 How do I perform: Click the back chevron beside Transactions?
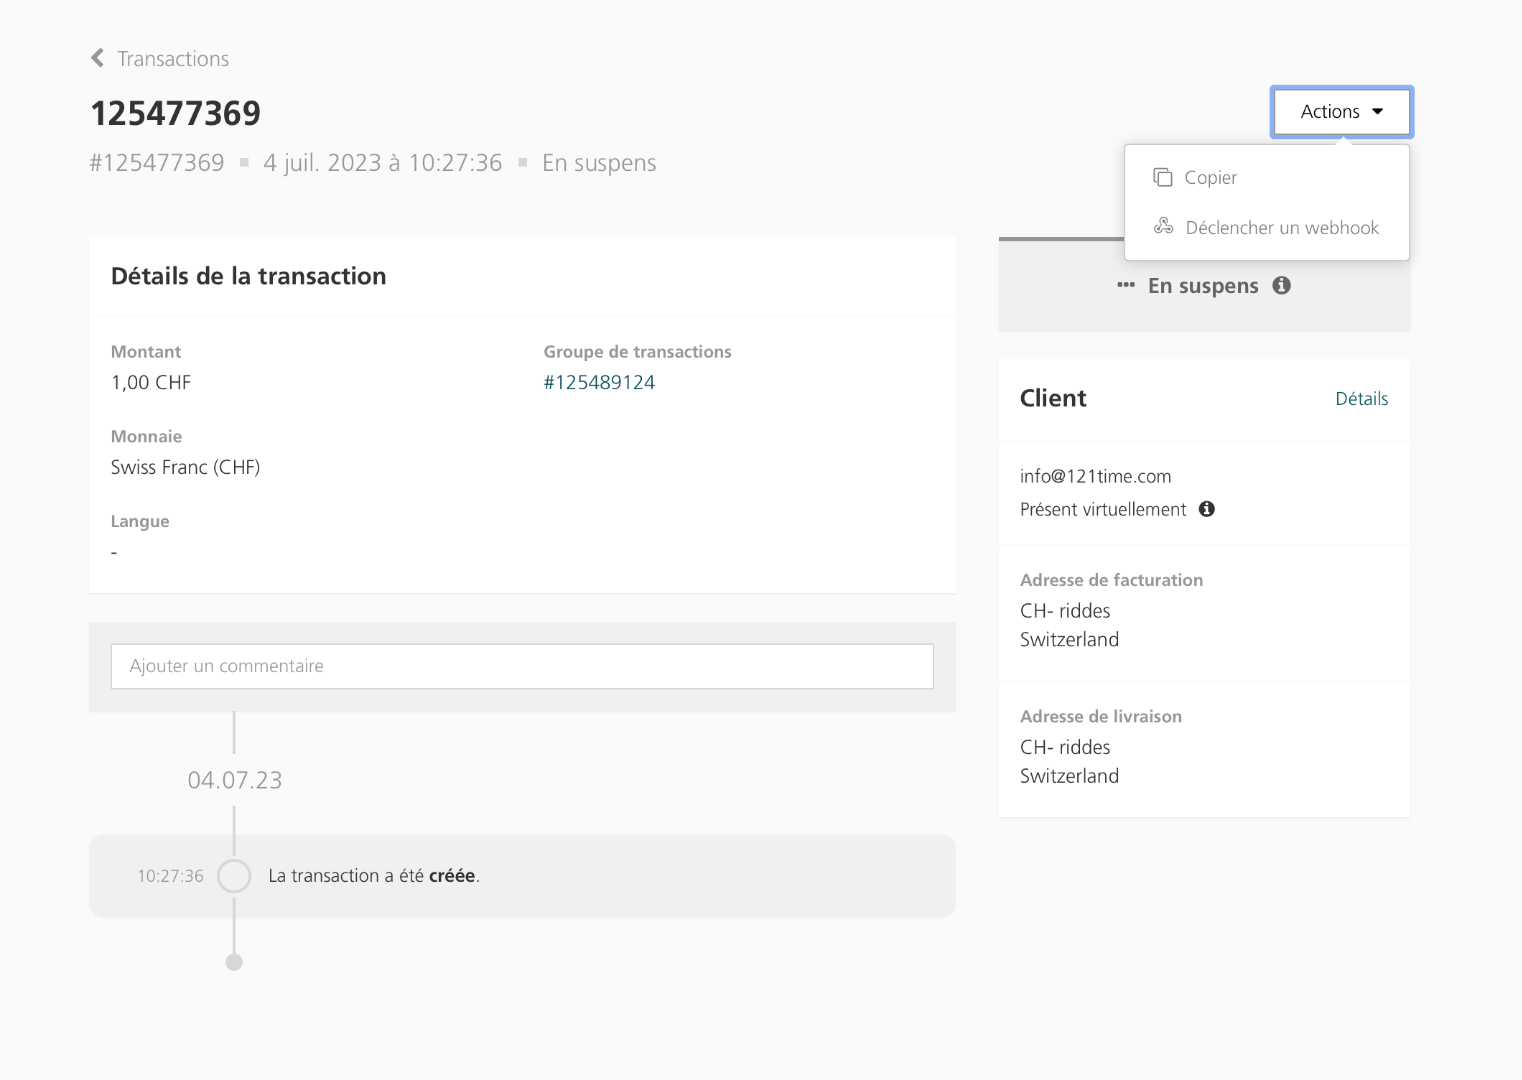[x=97, y=58]
